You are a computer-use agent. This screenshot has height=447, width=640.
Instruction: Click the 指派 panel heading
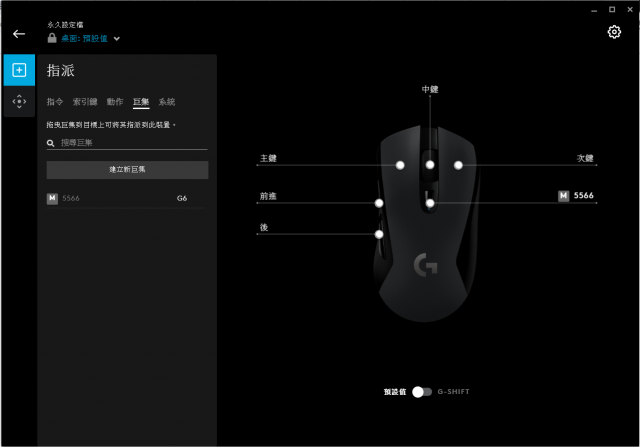[60, 71]
